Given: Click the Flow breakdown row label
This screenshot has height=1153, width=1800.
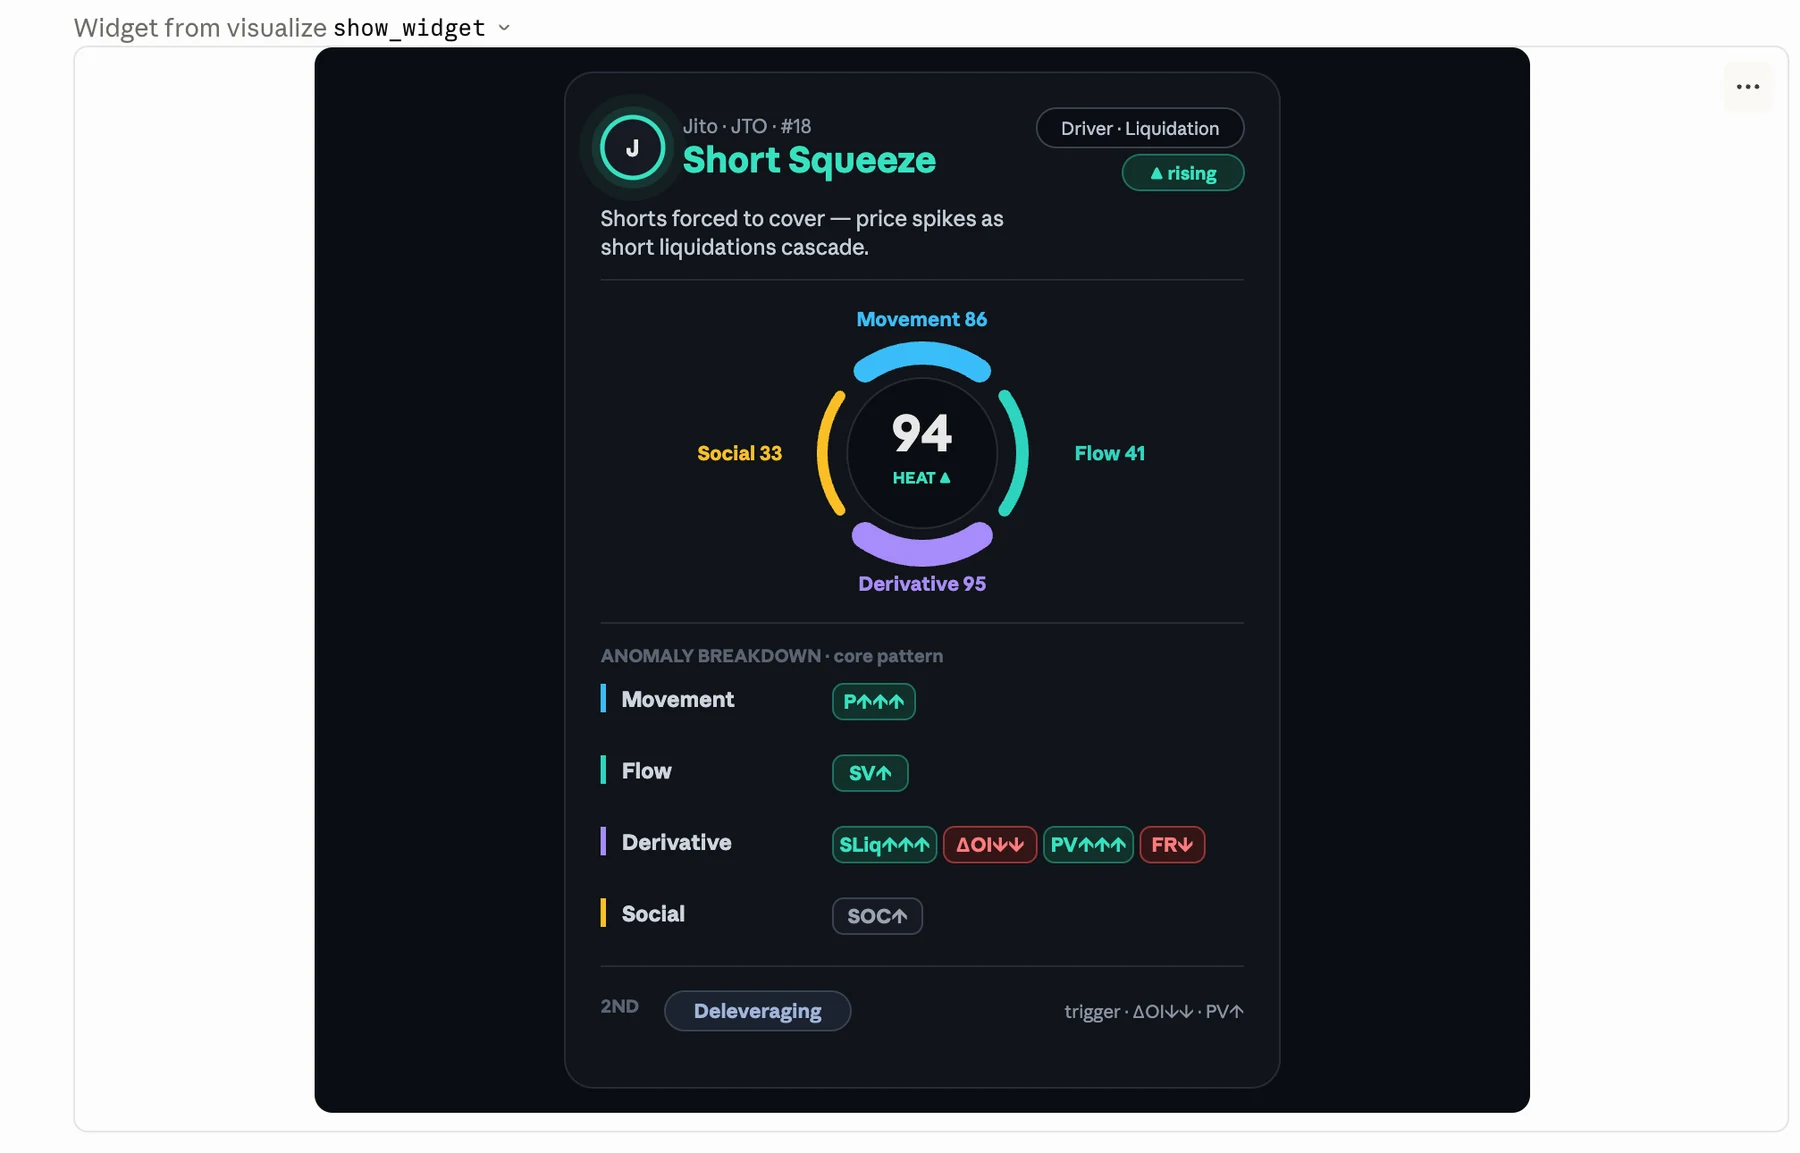Looking at the screenshot, I should click(646, 771).
